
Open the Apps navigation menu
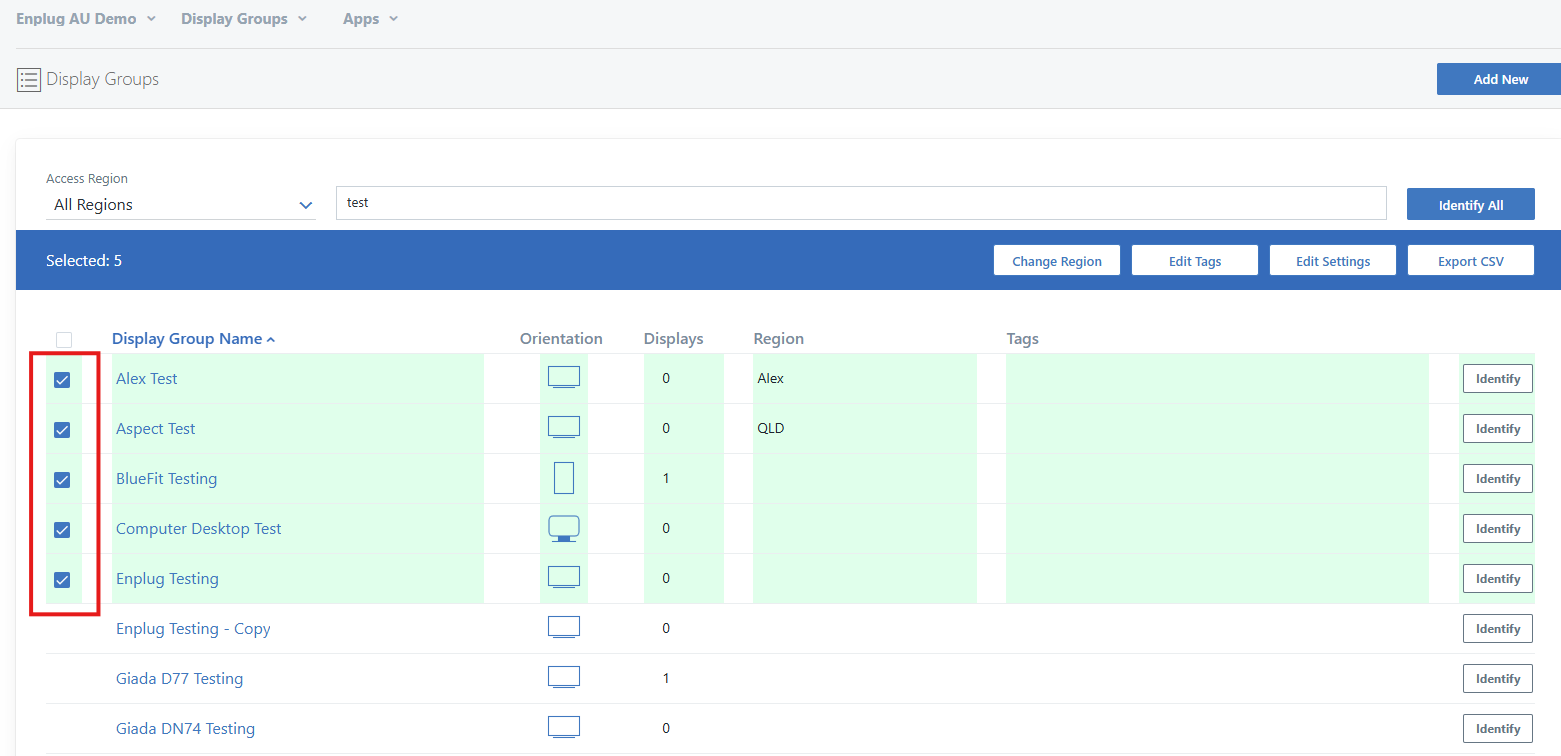click(x=370, y=19)
